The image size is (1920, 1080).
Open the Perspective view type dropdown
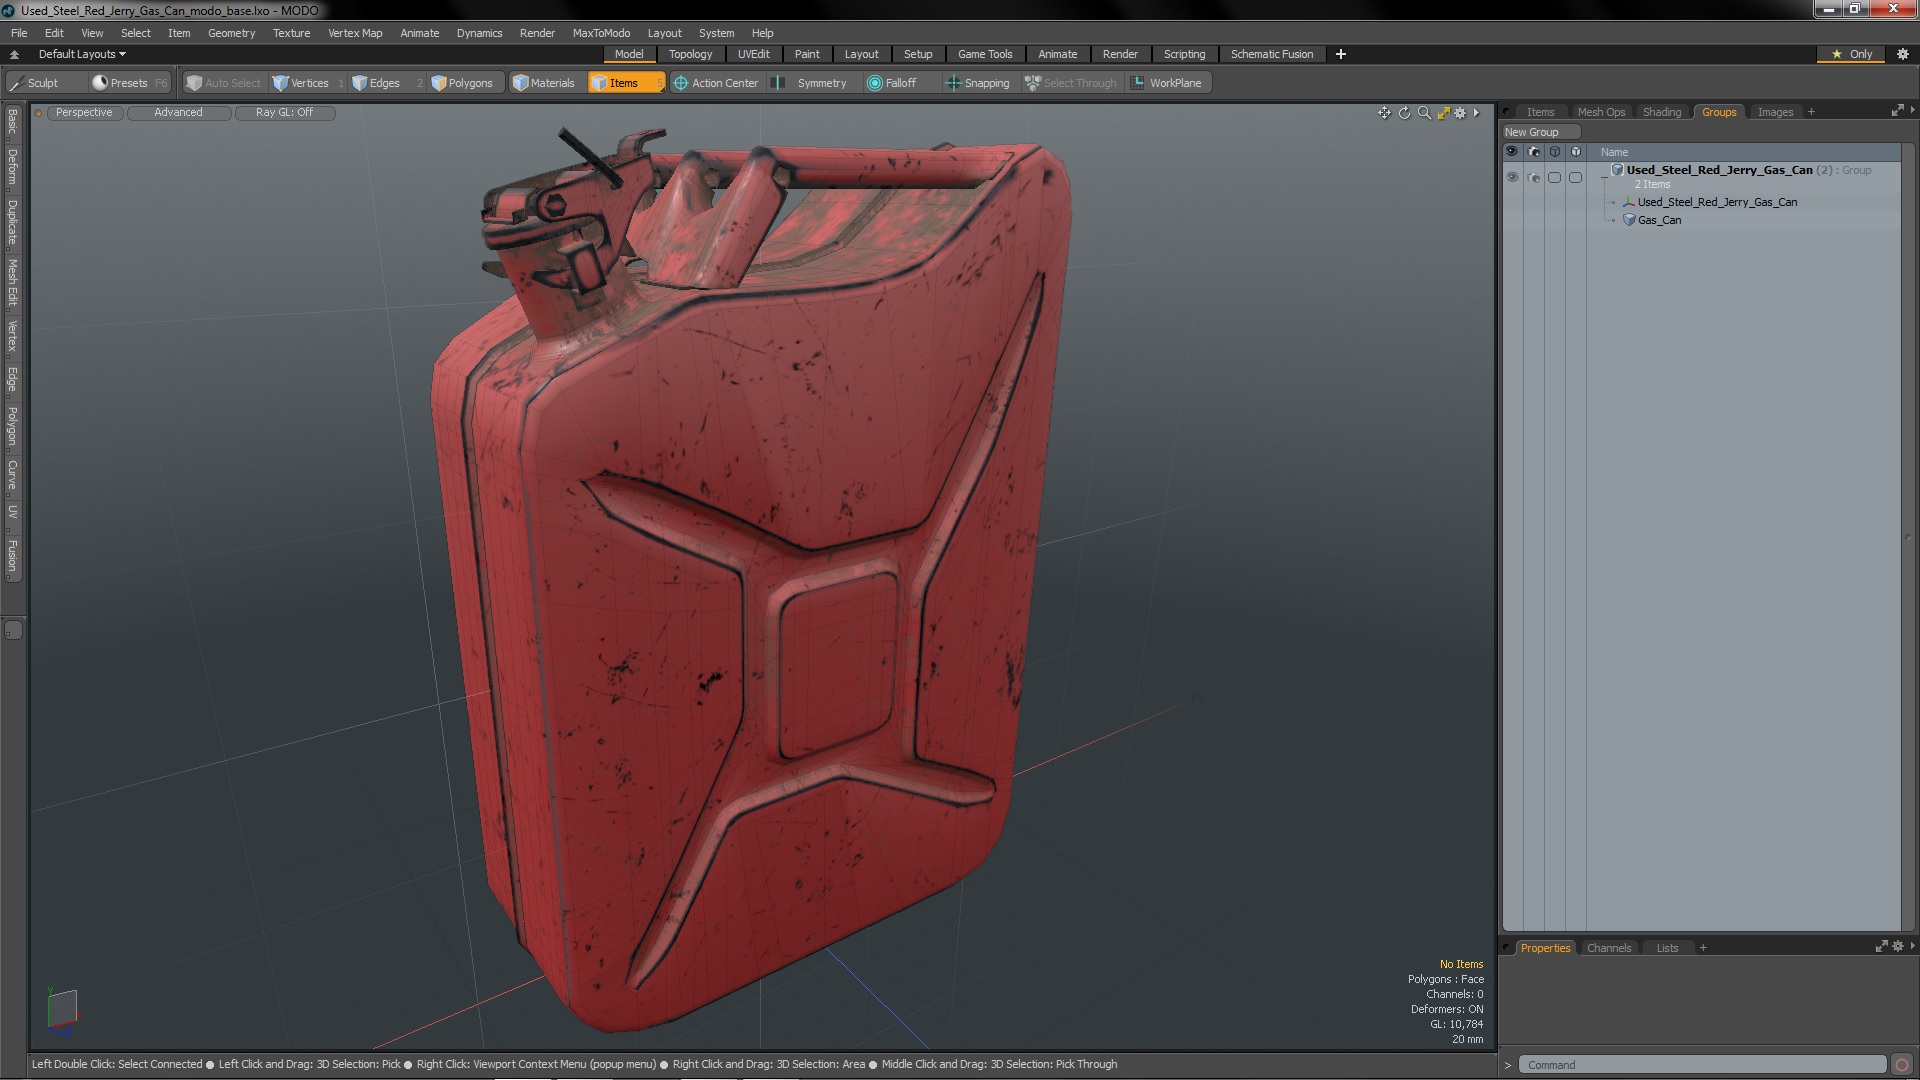84,112
